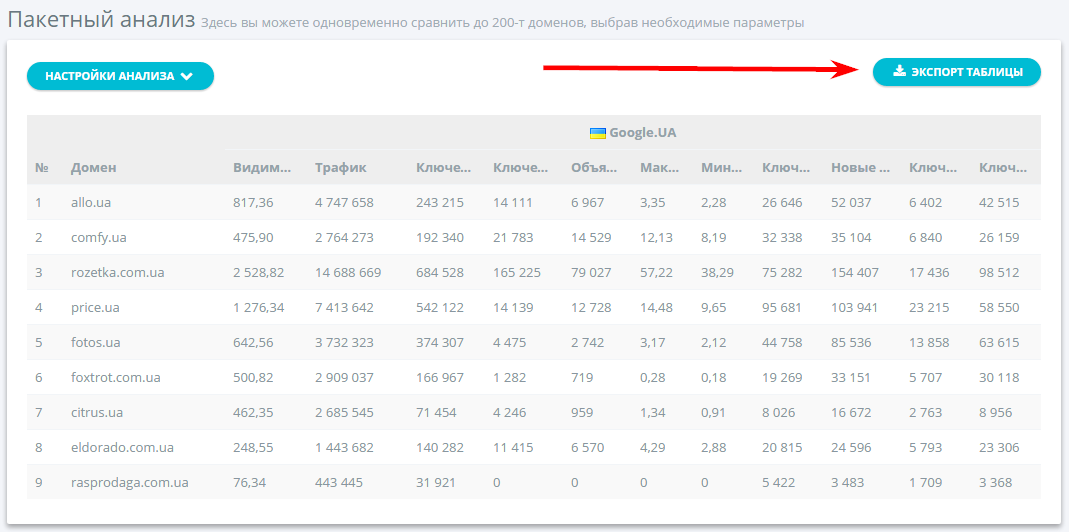Click the value 79 027
1069x532 pixels.
pos(591,273)
